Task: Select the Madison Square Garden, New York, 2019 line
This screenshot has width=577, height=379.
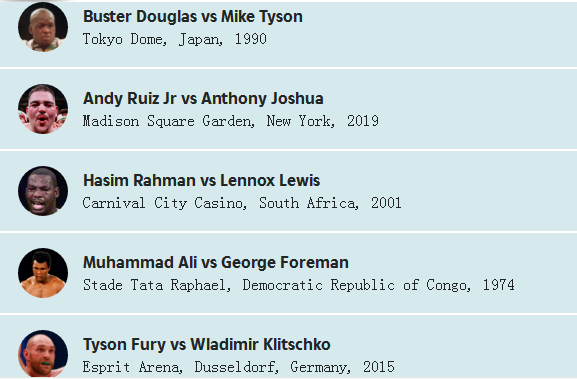Action: point(230,121)
